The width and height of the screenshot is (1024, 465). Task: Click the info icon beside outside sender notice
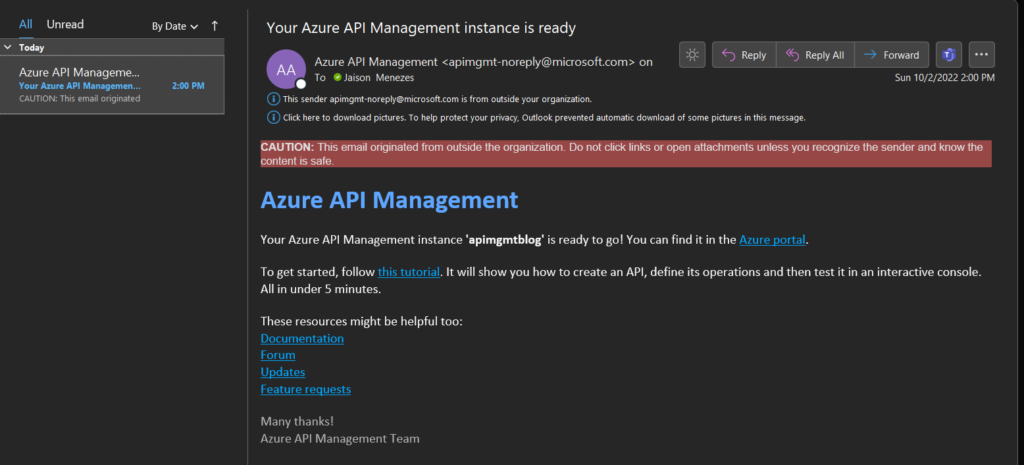[274, 99]
